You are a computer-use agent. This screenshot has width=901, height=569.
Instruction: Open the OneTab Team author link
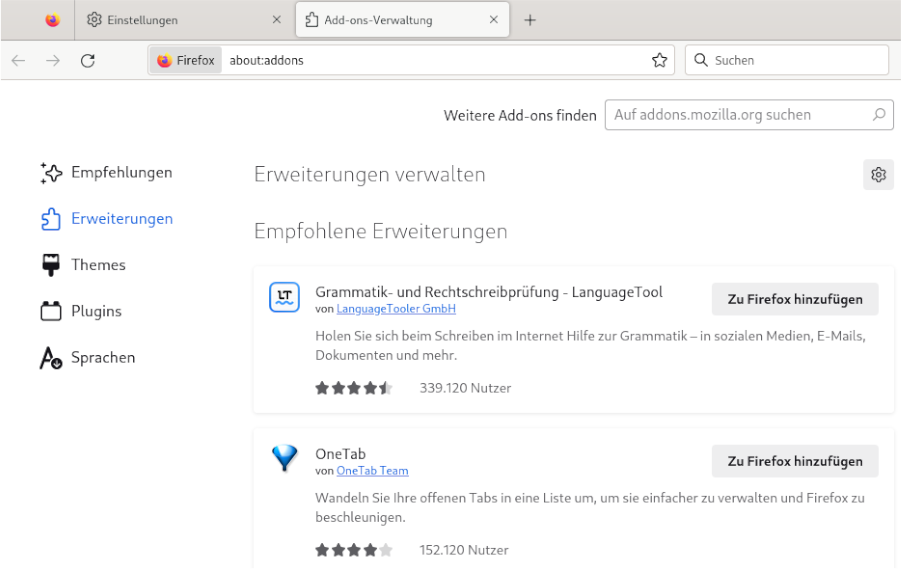tap(372, 471)
